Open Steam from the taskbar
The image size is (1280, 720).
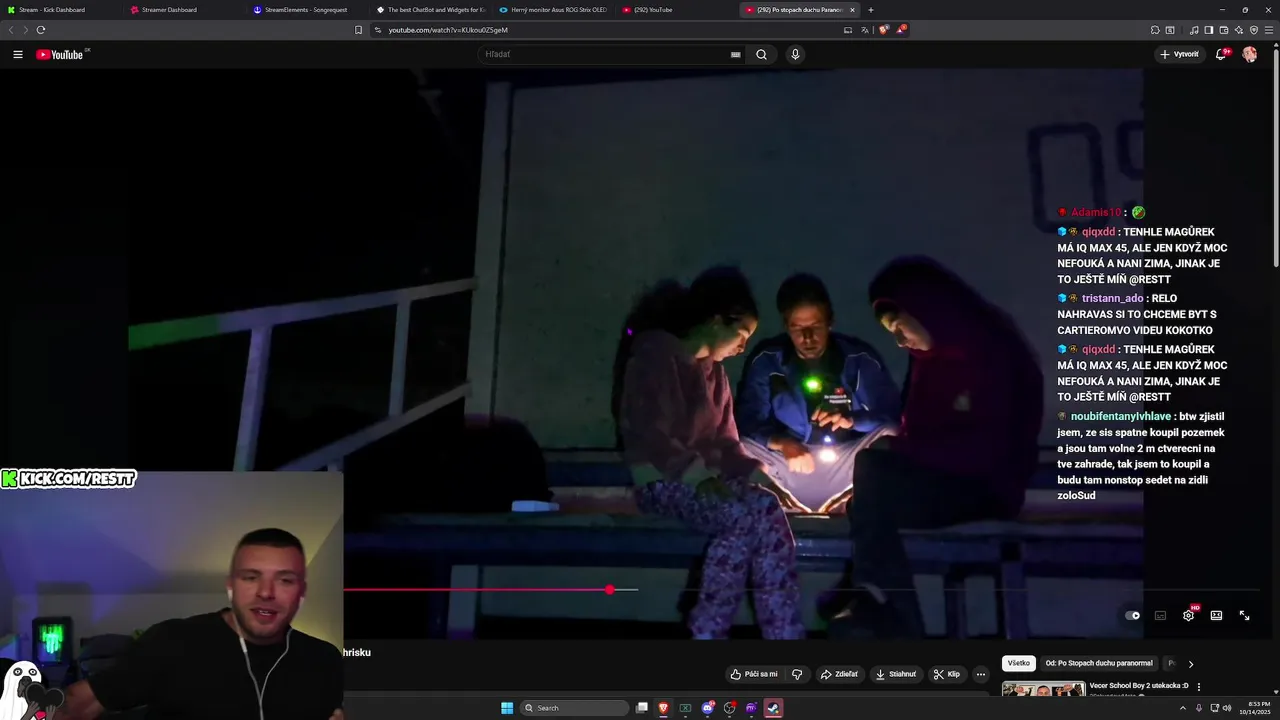tap(773, 708)
